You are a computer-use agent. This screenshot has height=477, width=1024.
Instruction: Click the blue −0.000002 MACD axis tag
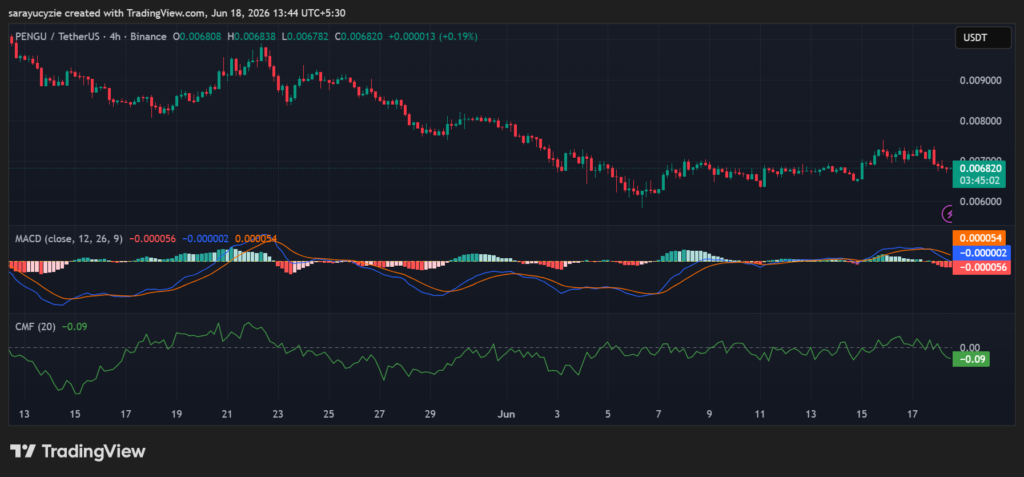pos(982,253)
